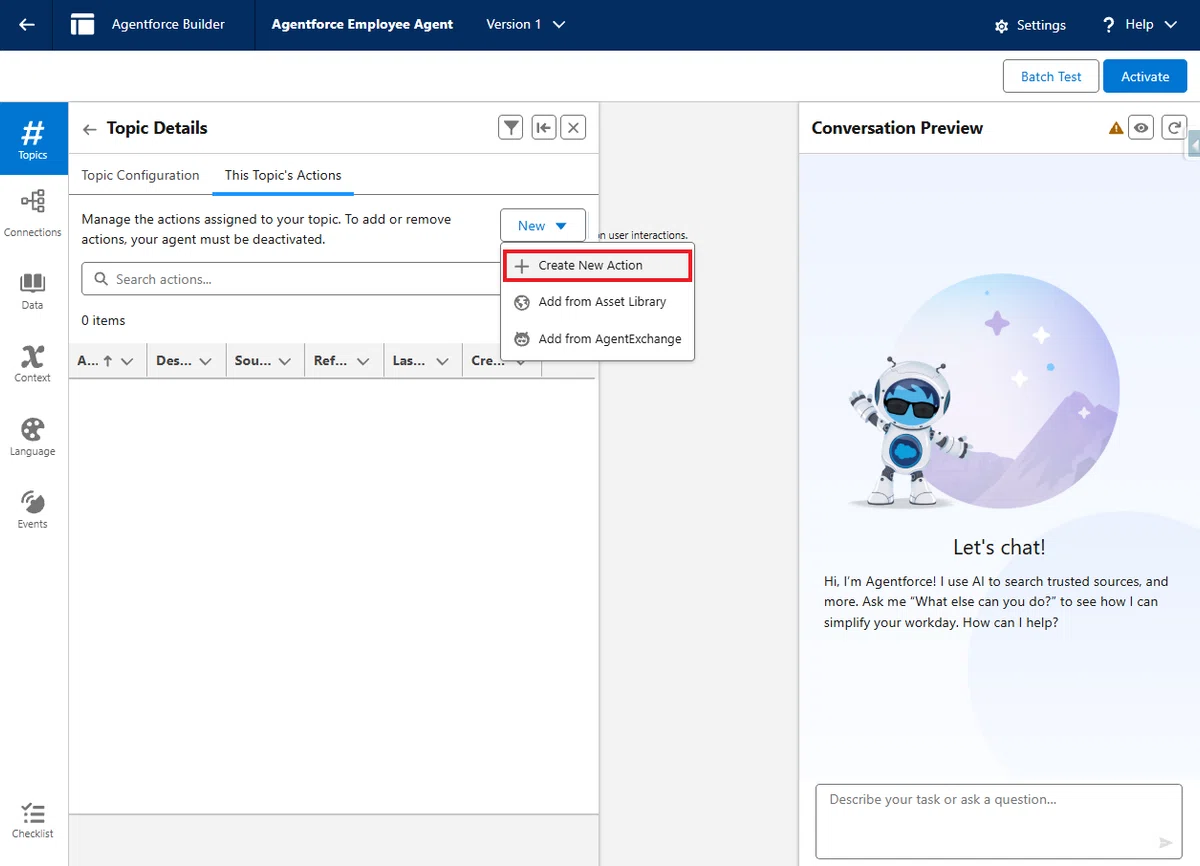The image size is (1200, 866).
Task: Choose Add from Asset Library
Action: 597,302
